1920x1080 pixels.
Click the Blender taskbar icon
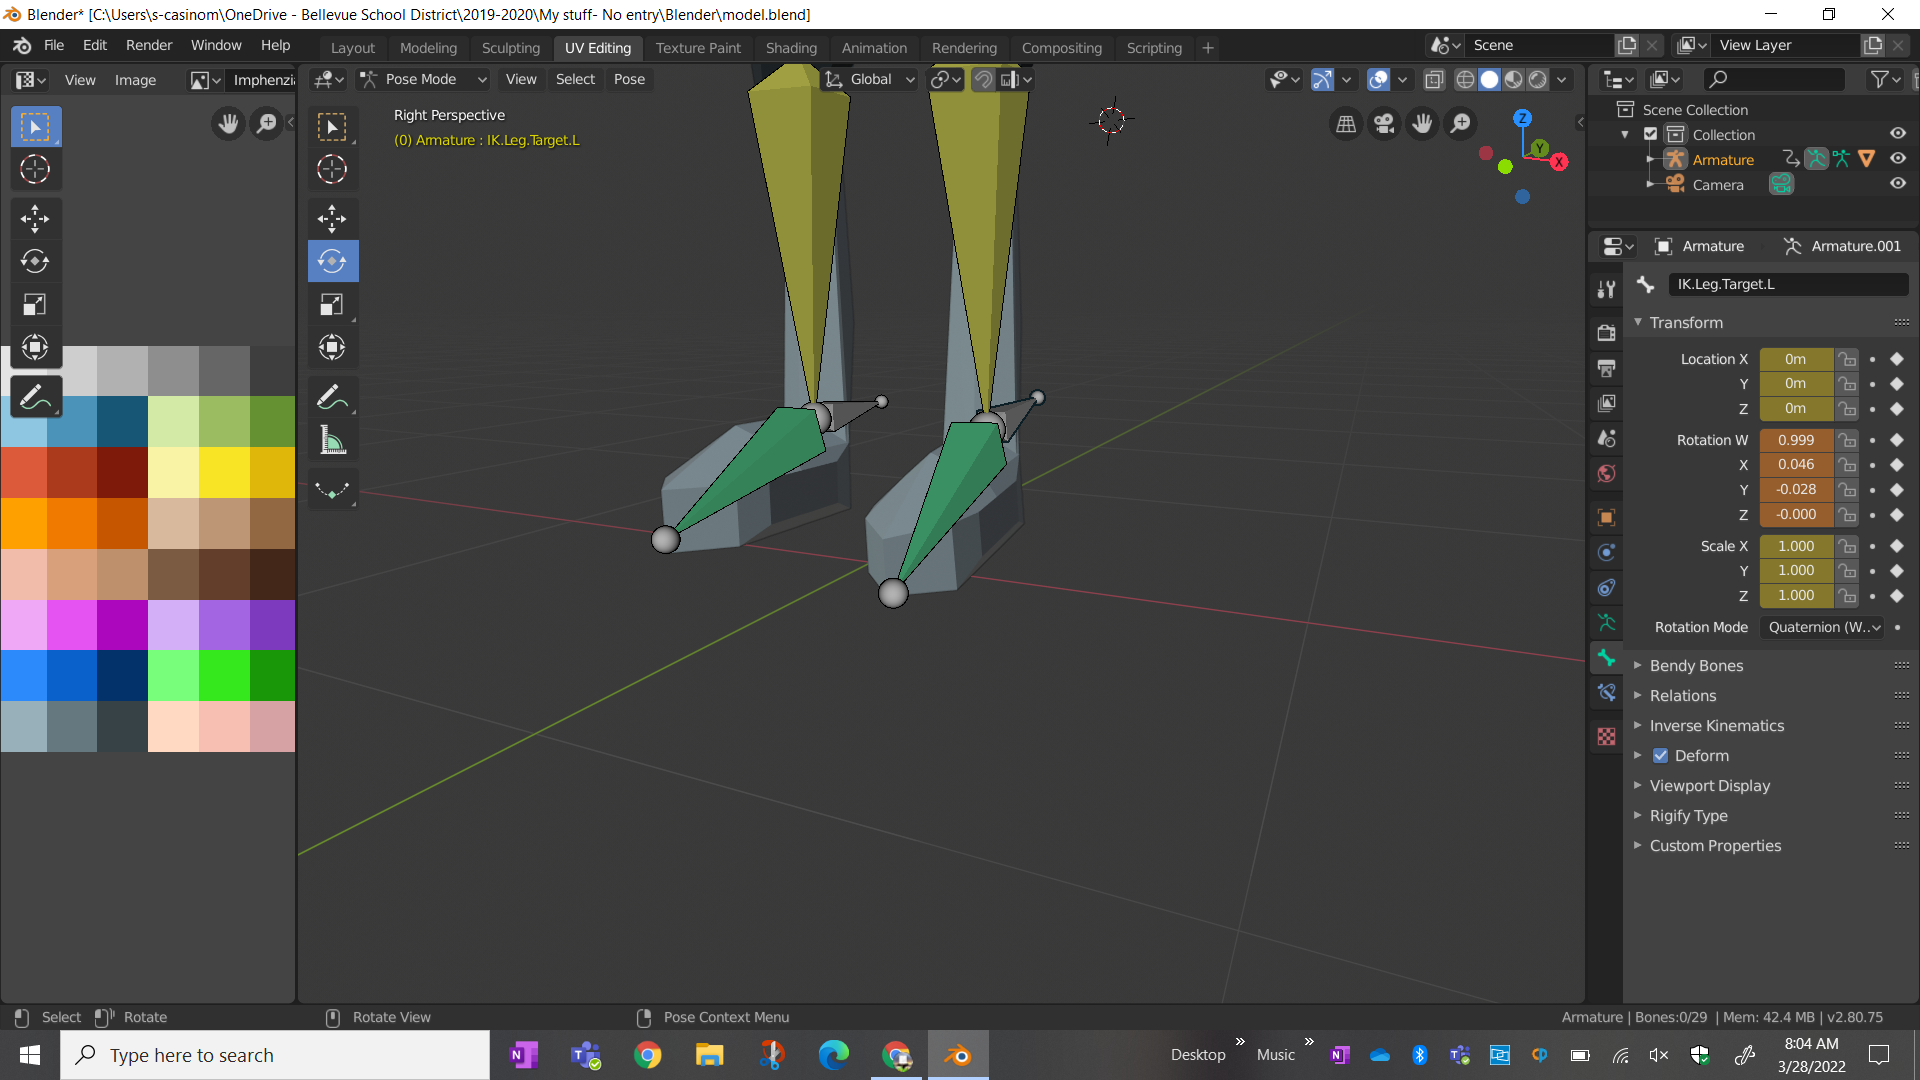[x=958, y=1055]
